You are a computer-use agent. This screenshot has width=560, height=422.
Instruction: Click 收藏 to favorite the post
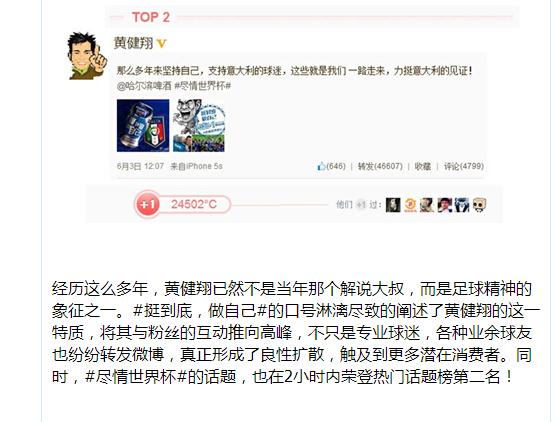click(423, 166)
